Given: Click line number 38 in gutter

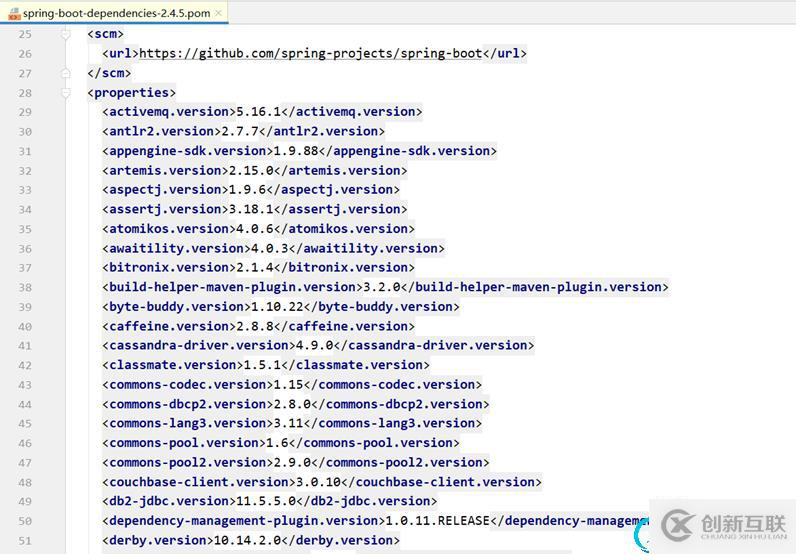Looking at the screenshot, I should pos(25,287).
